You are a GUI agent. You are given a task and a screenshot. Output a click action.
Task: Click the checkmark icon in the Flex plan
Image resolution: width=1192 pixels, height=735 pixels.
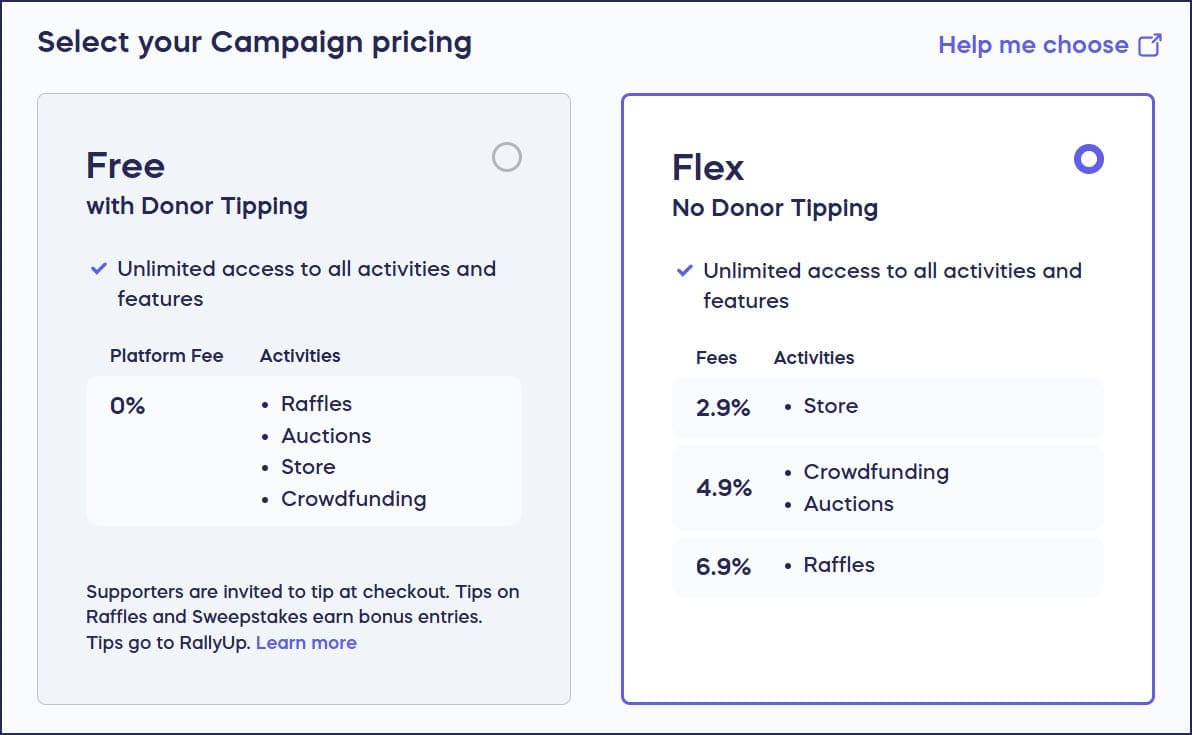pos(685,271)
